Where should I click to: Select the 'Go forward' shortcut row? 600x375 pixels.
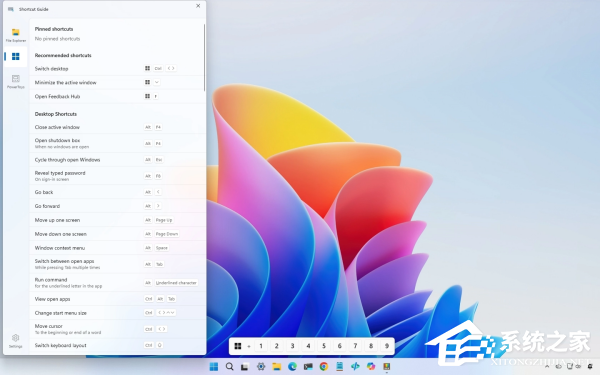[117, 206]
